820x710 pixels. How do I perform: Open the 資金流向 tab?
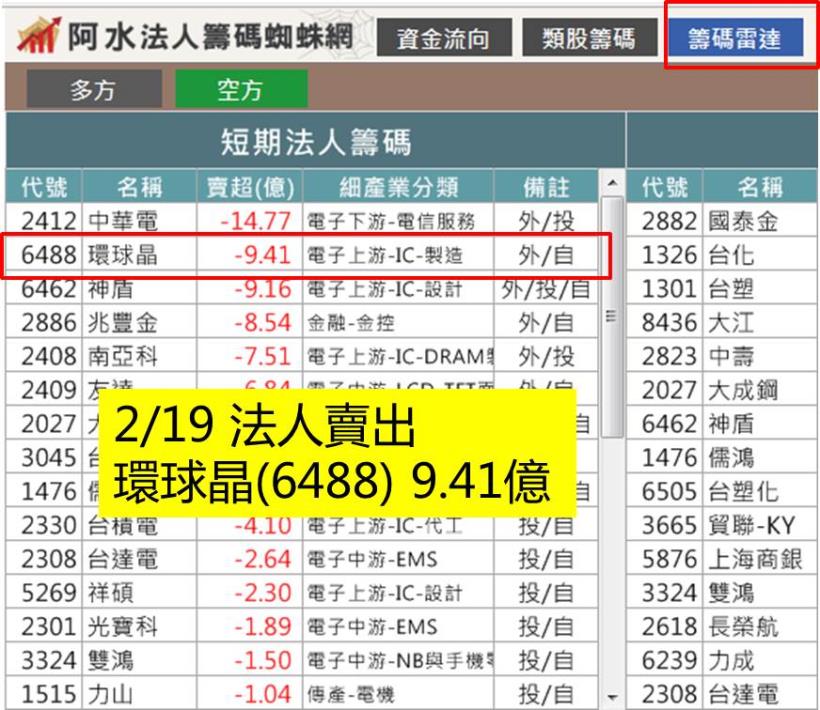444,38
